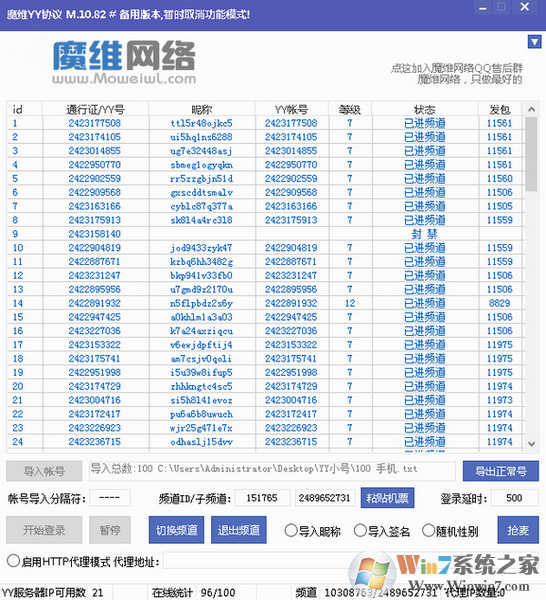This screenshot has height=600, width=546.
Task: Click the 子频道 field showing 2489652731
Action: tap(325, 498)
